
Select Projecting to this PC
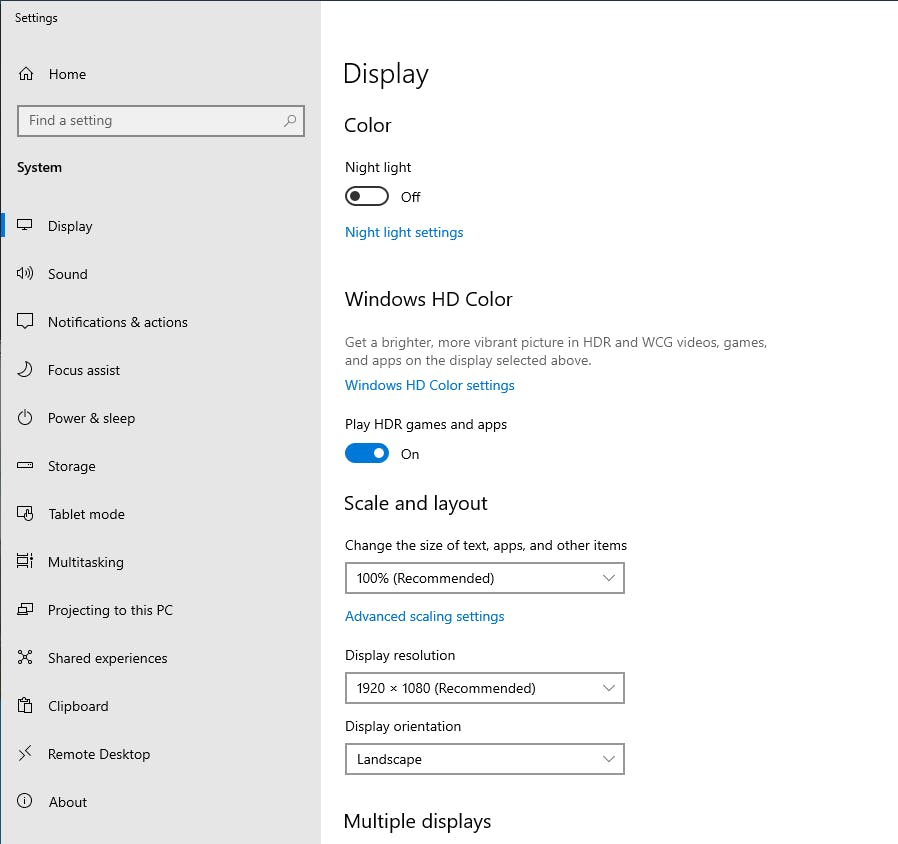pos(160,610)
